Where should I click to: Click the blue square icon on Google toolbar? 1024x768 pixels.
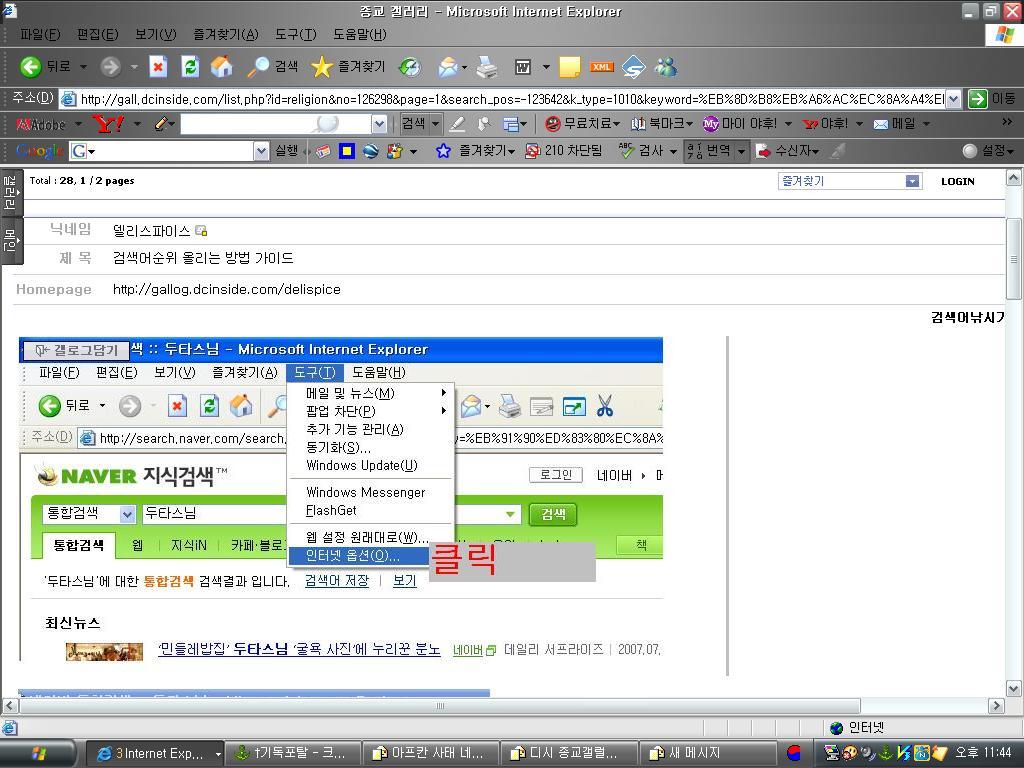(347, 151)
